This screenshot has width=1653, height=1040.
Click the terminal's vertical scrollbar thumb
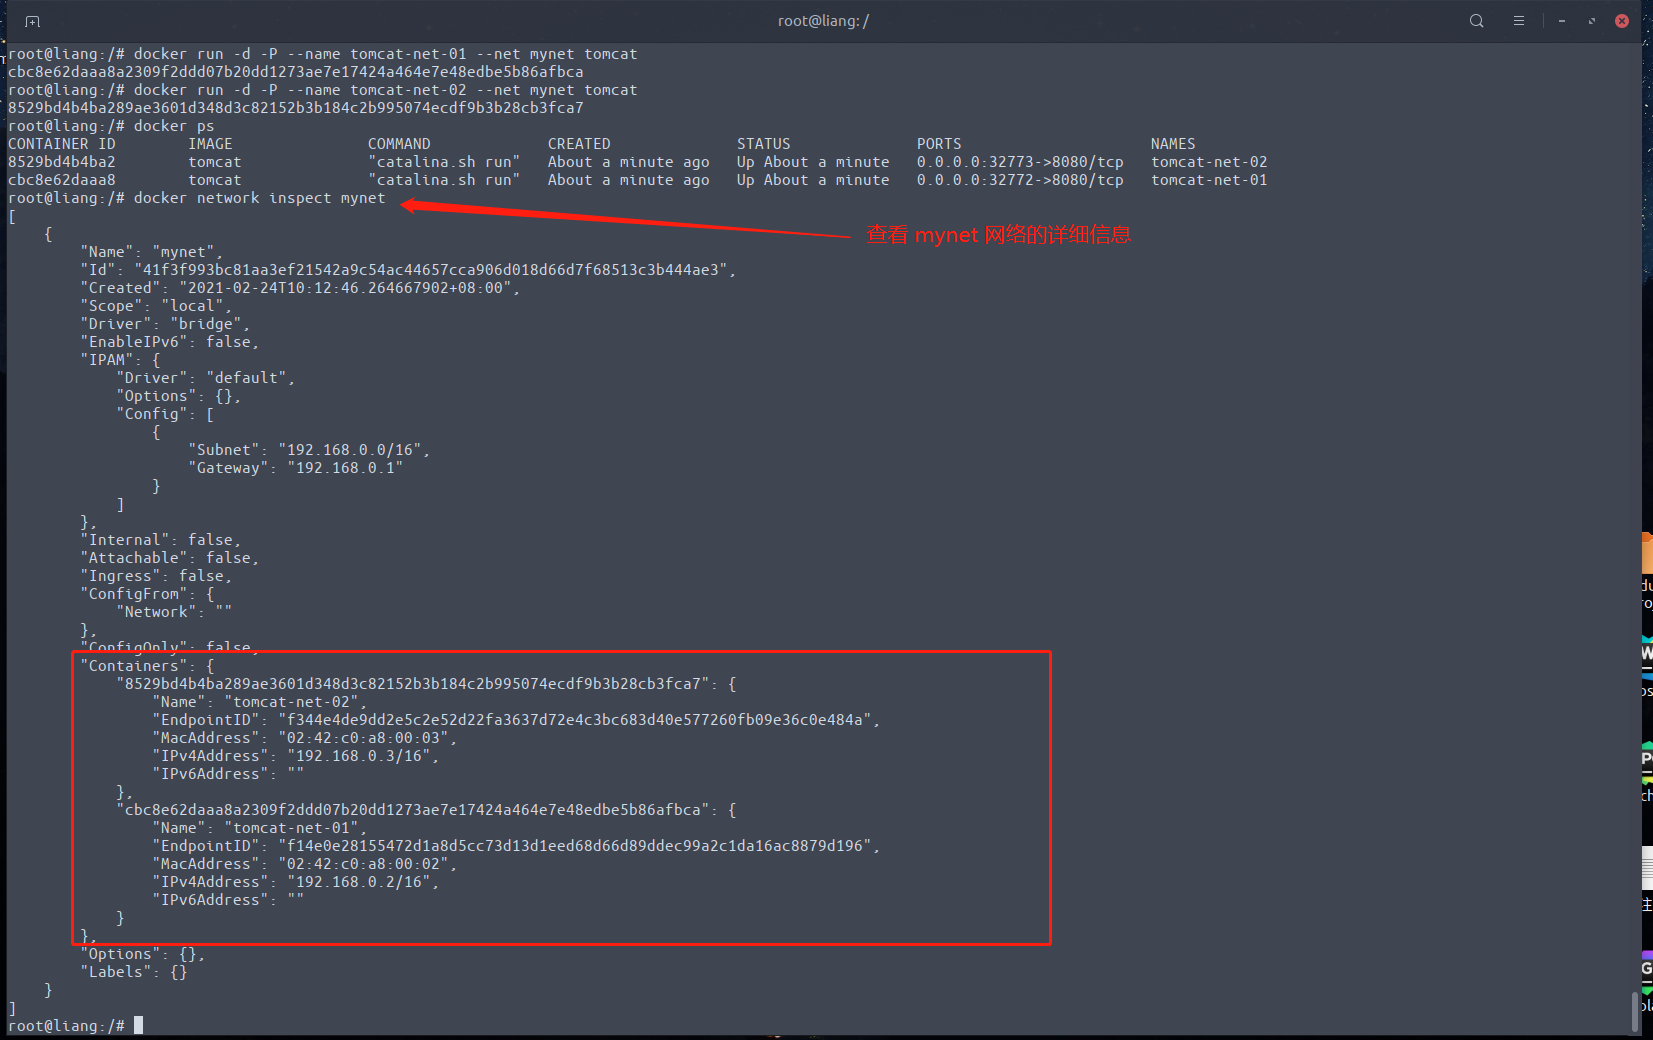click(x=1635, y=1010)
